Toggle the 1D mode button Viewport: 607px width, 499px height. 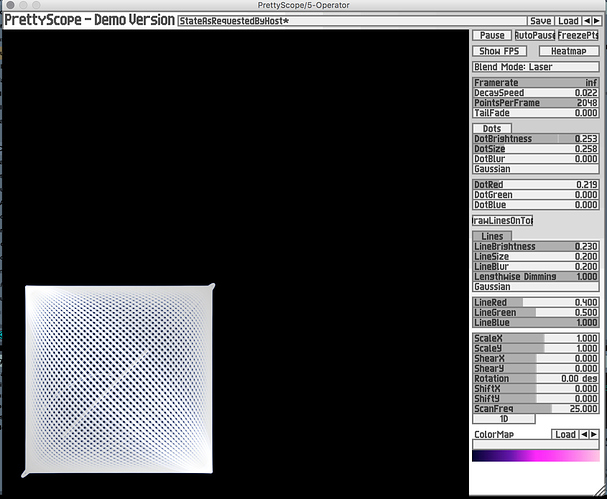click(504, 419)
